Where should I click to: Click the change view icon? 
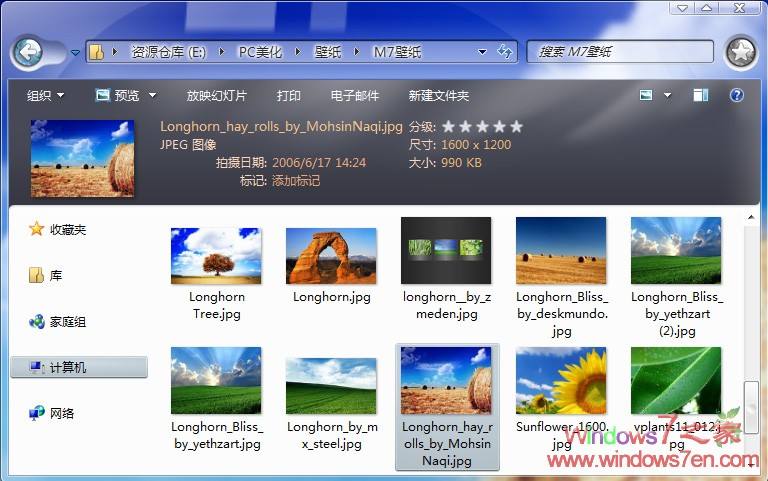[x=646, y=95]
